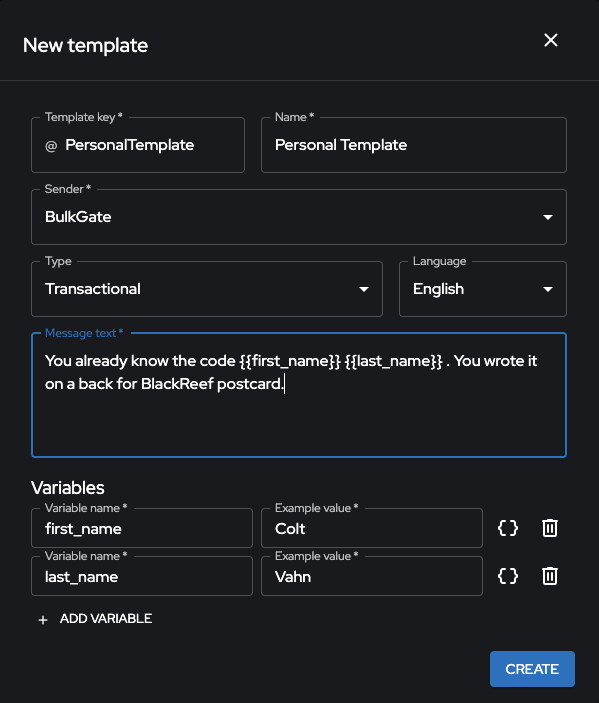
Task: Edit example value Colt
Action: click(372, 528)
